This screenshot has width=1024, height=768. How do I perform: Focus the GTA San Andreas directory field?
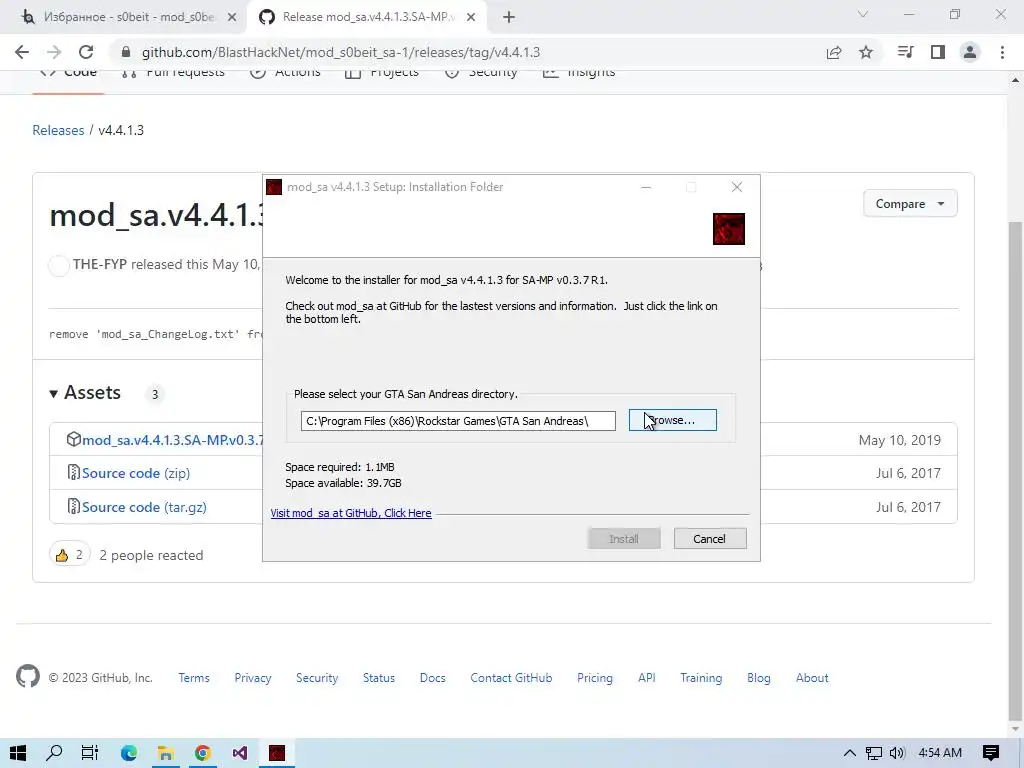(458, 421)
